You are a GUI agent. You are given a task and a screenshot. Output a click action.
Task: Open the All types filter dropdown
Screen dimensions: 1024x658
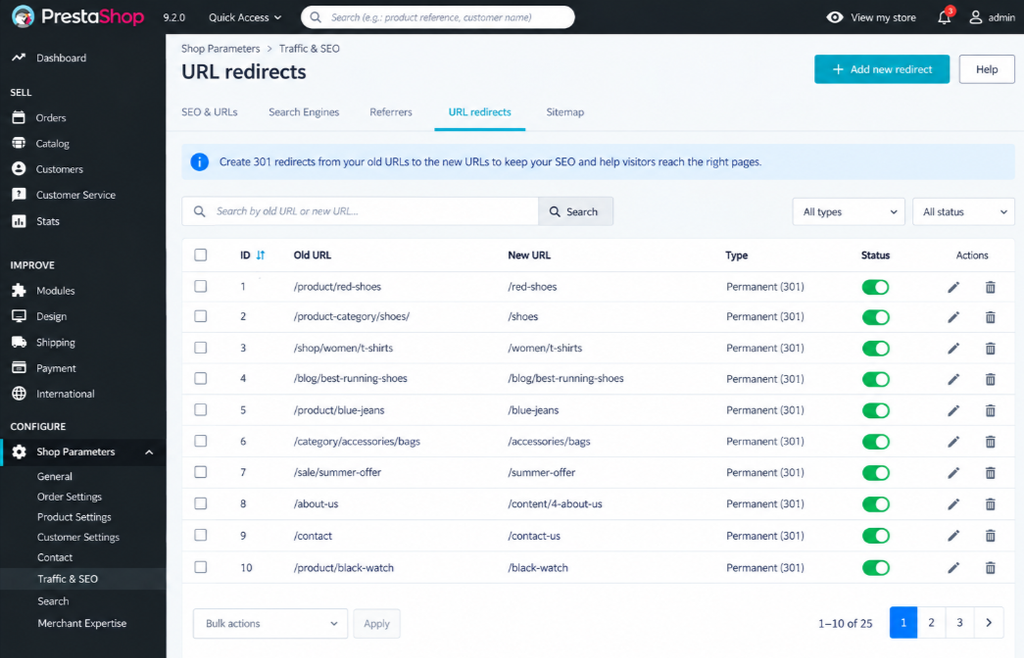point(848,212)
